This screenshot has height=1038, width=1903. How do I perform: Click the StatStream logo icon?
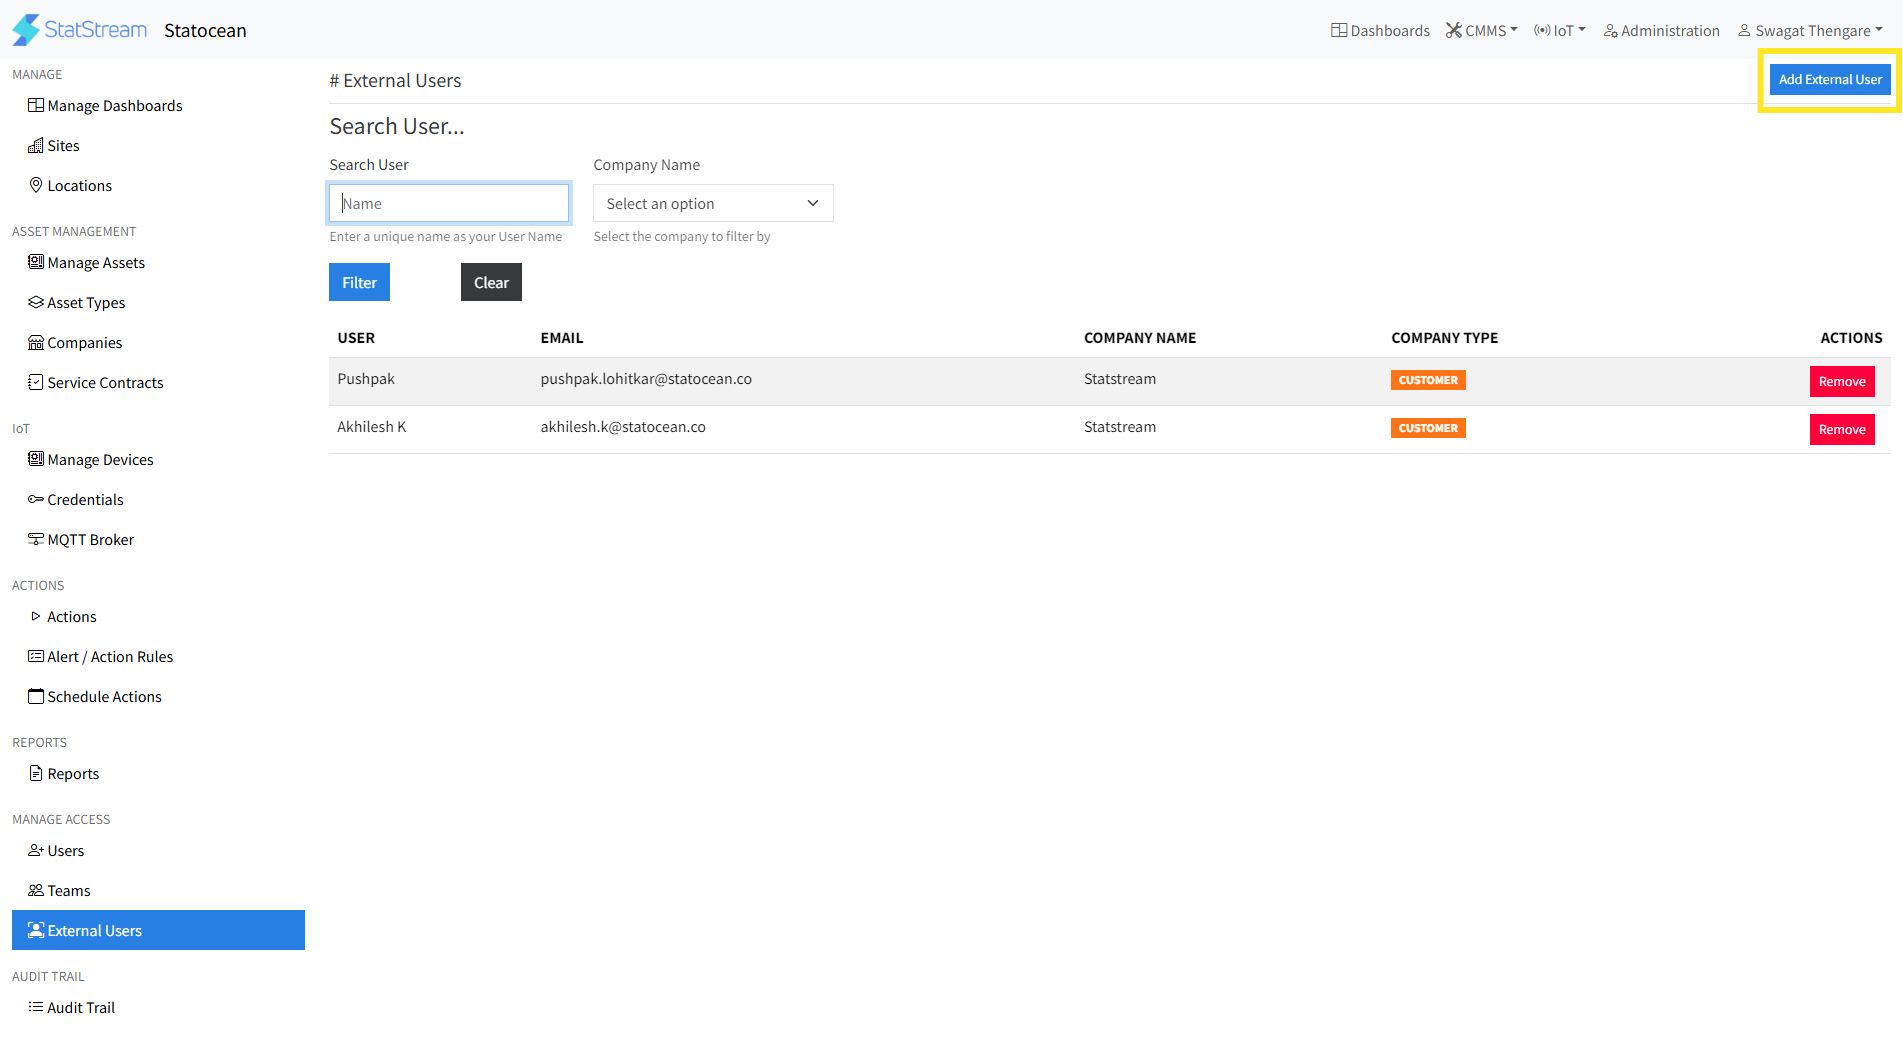pyautogui.click(x=26, y=30)
